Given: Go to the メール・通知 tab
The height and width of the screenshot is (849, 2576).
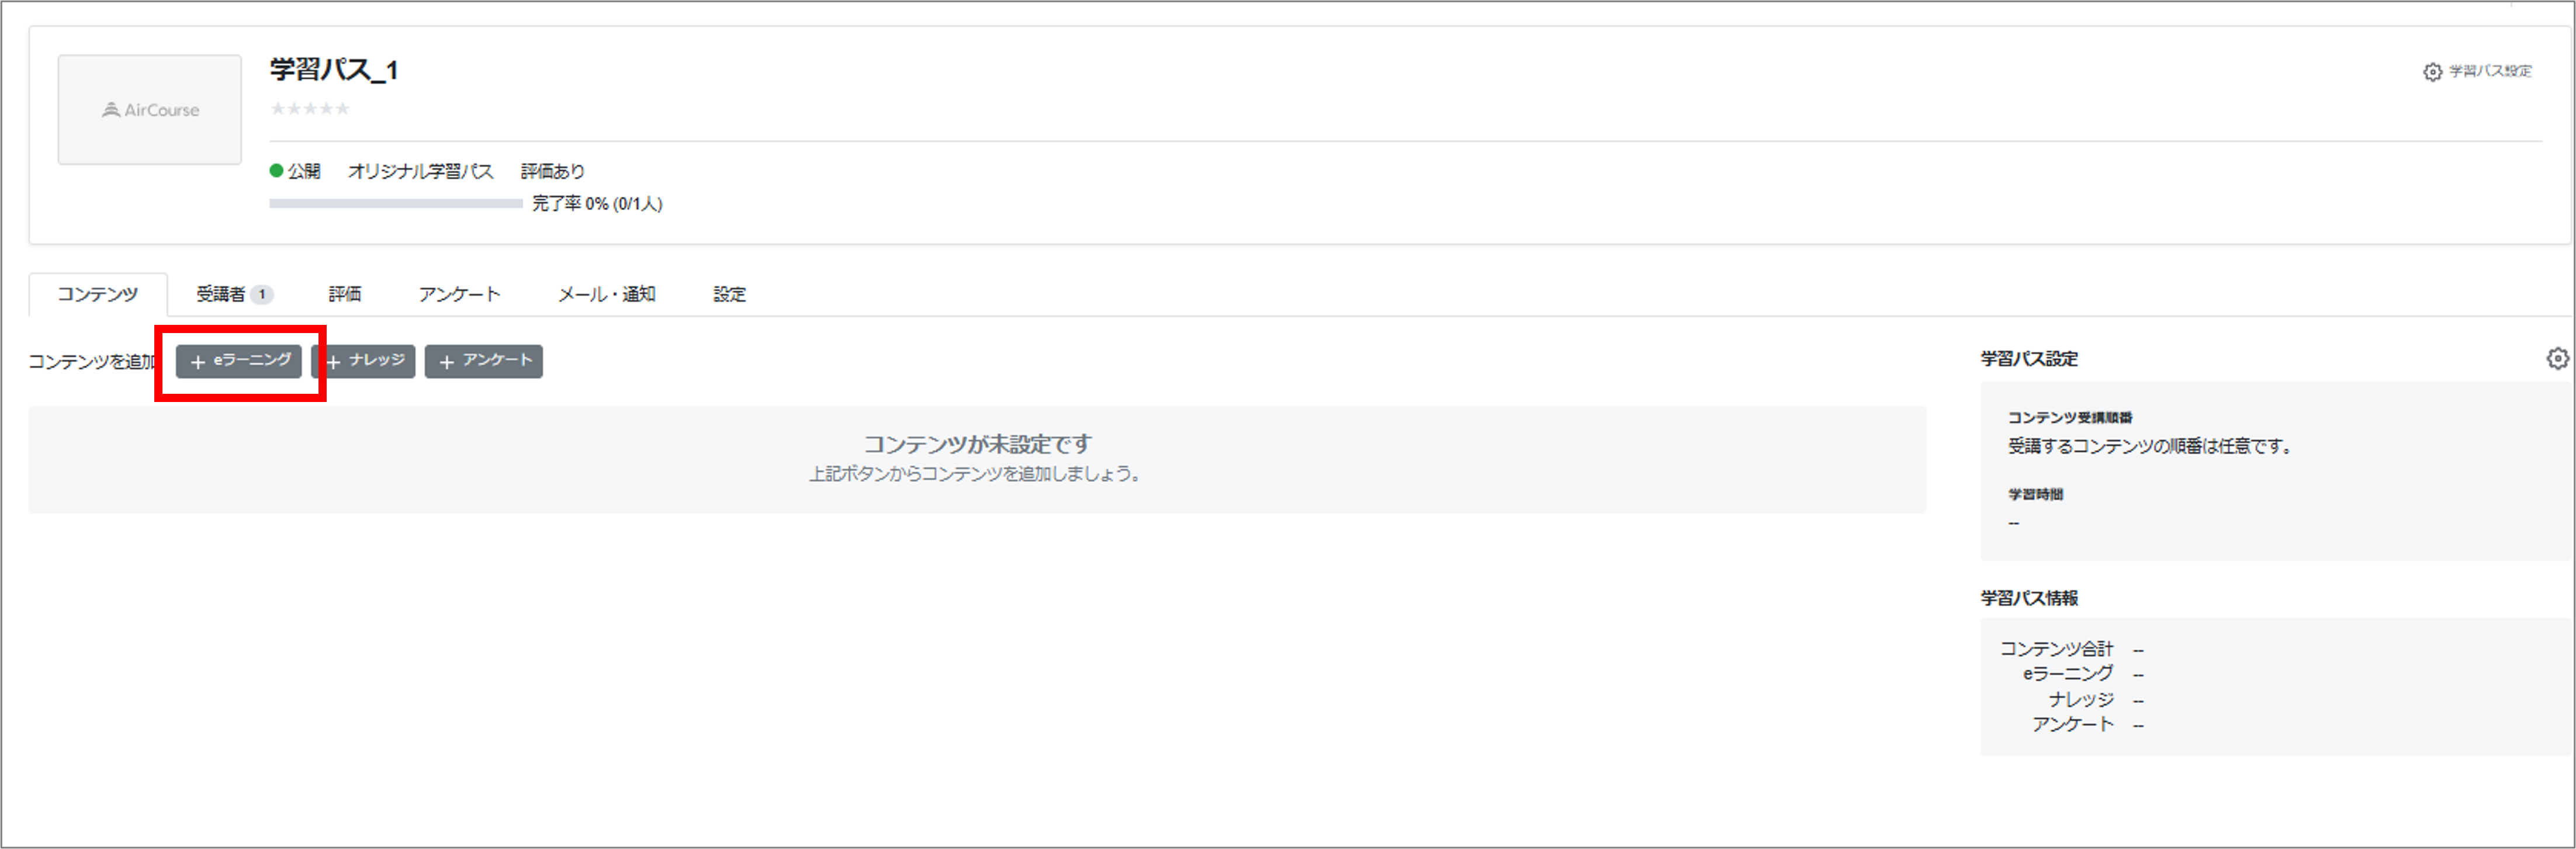Looking at the screenshot, I should click(x=606, y=294).
